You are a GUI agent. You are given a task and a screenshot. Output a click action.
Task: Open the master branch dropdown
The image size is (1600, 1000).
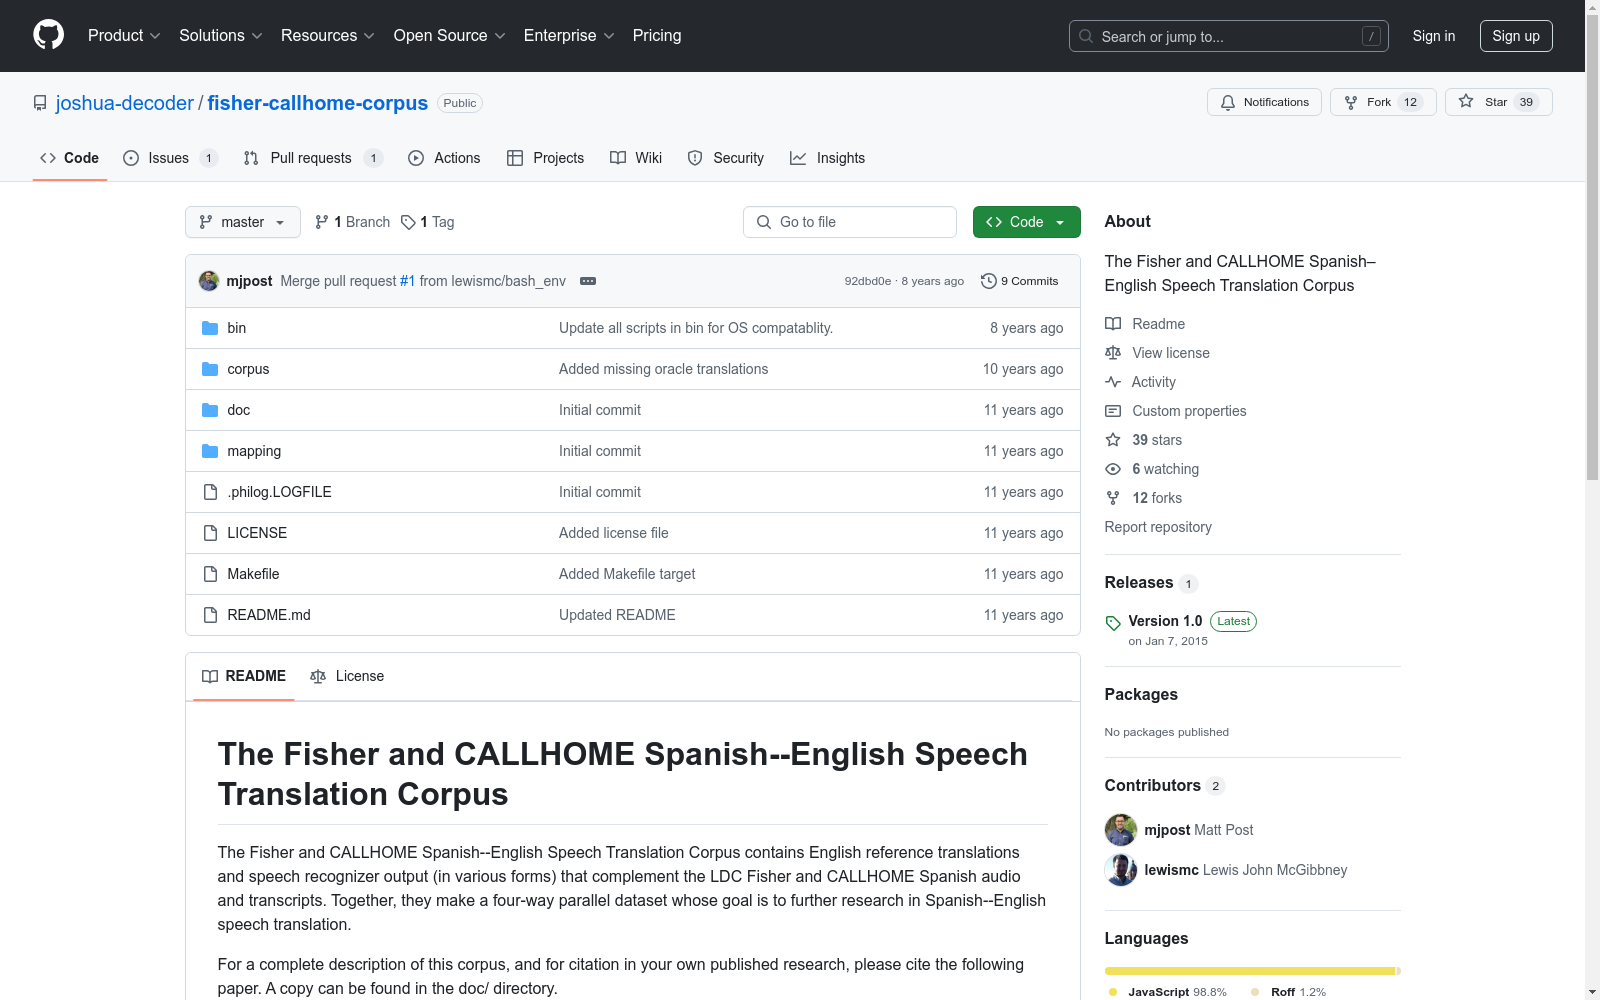pyautogui.click(x=243, y=222)
